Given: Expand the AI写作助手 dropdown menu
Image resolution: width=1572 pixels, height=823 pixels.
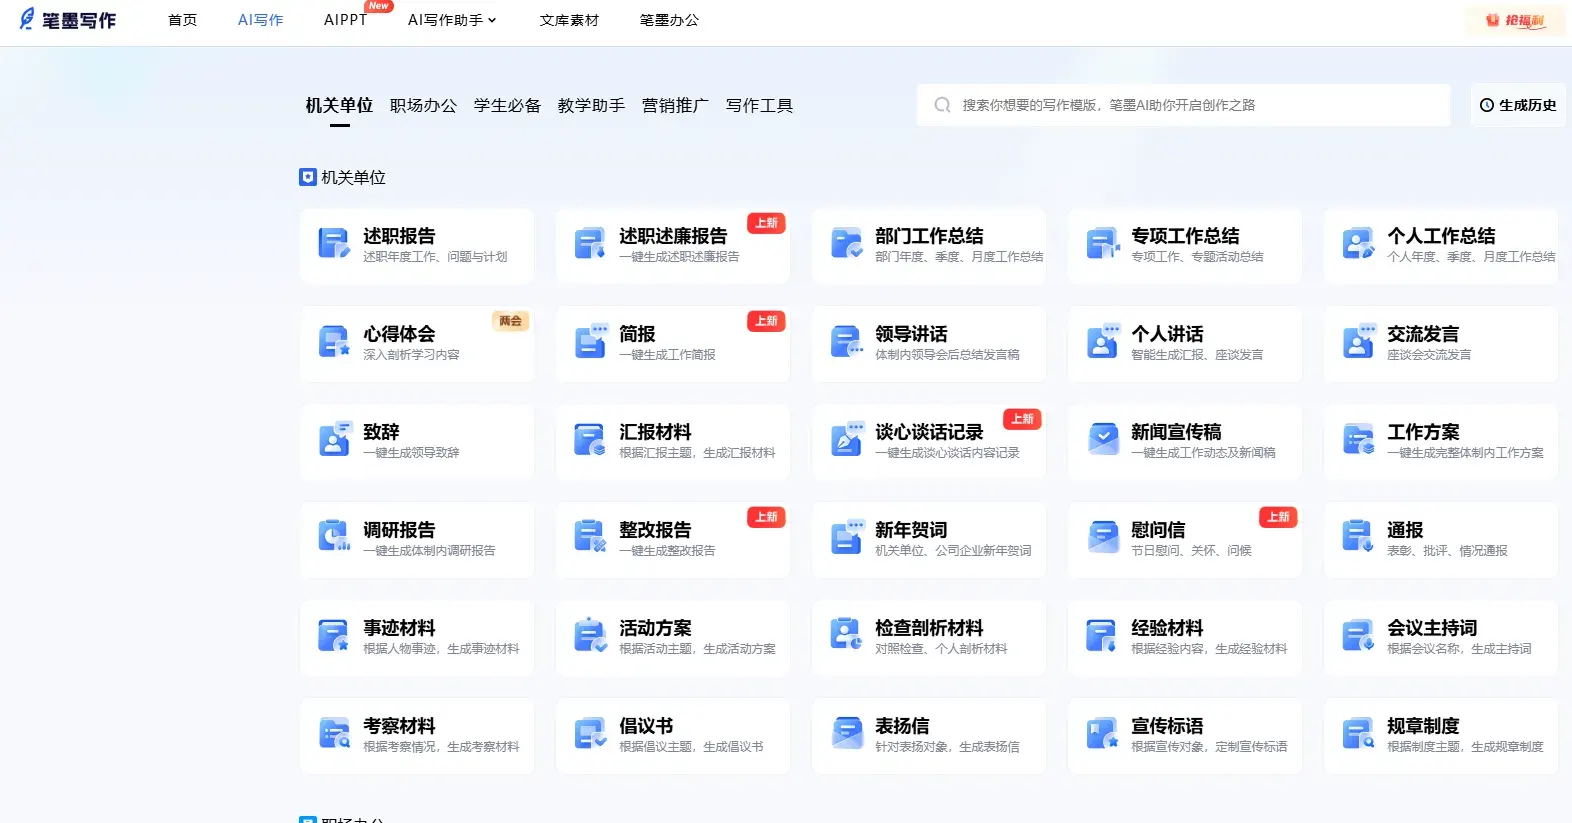Looking at the screenshot, I should [x=451, y=20].
